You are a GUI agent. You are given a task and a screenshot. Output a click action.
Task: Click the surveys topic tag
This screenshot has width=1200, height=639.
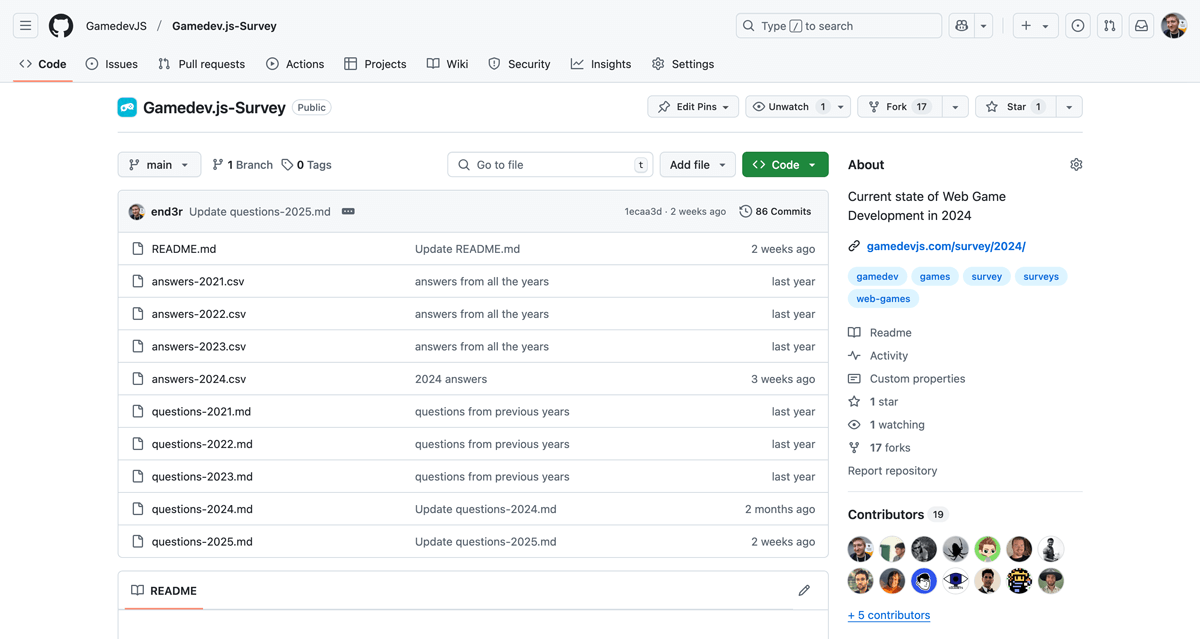(1041, 277)
